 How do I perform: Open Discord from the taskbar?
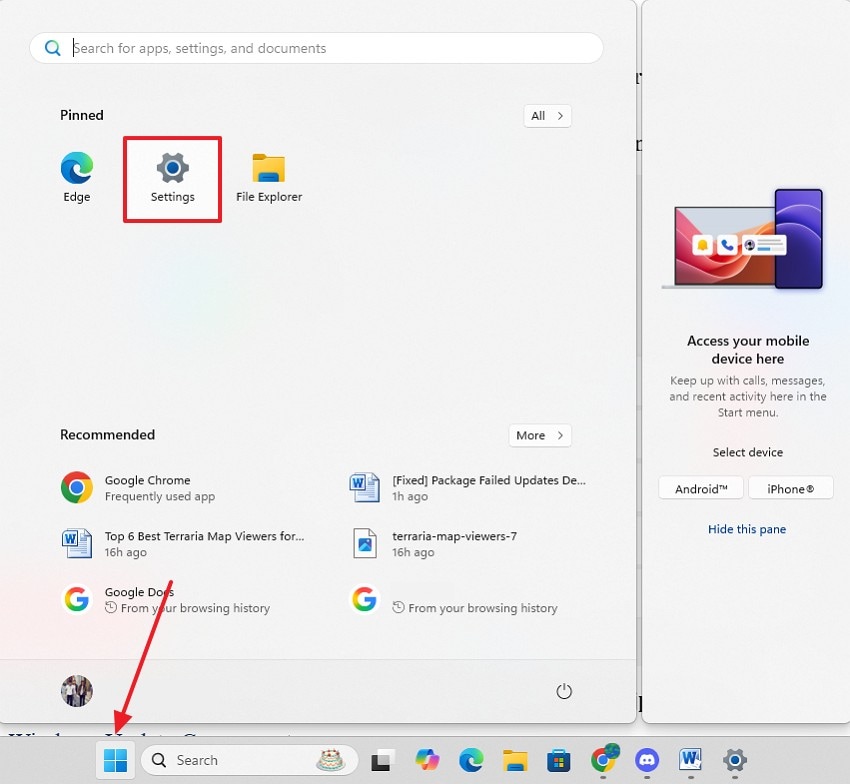(647, 760)
